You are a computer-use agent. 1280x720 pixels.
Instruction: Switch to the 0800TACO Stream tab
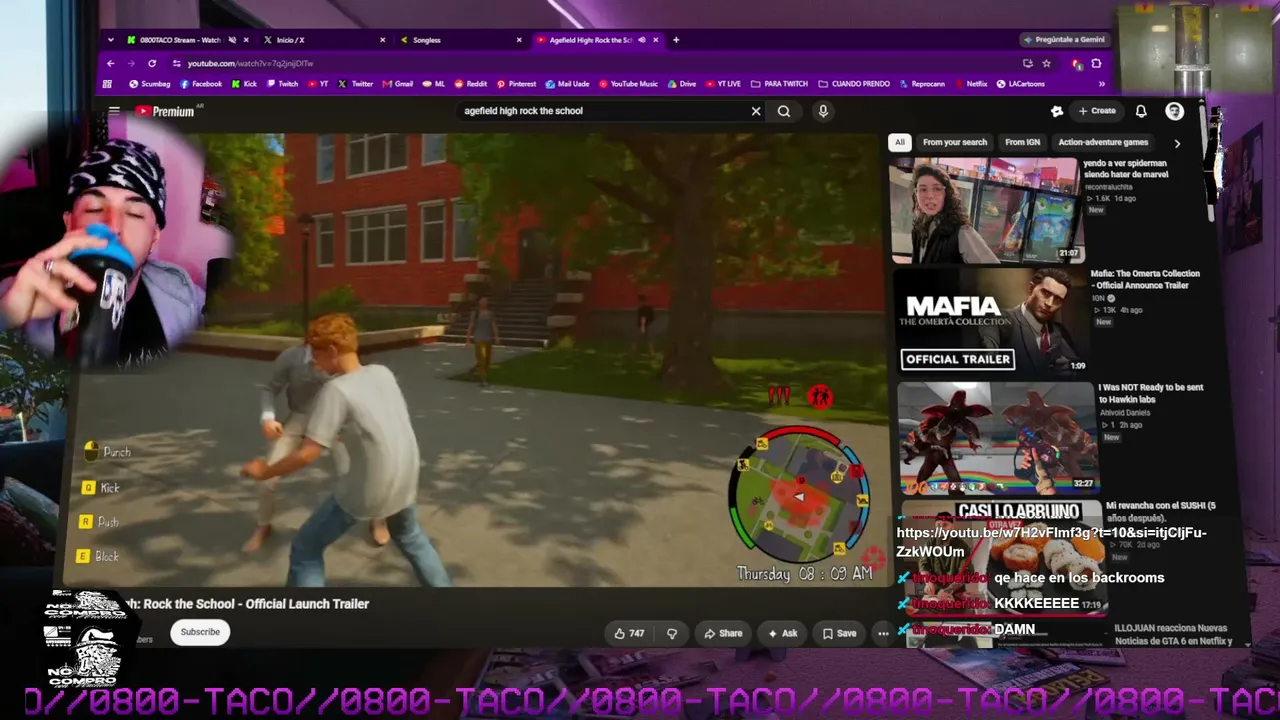point(180,40)
